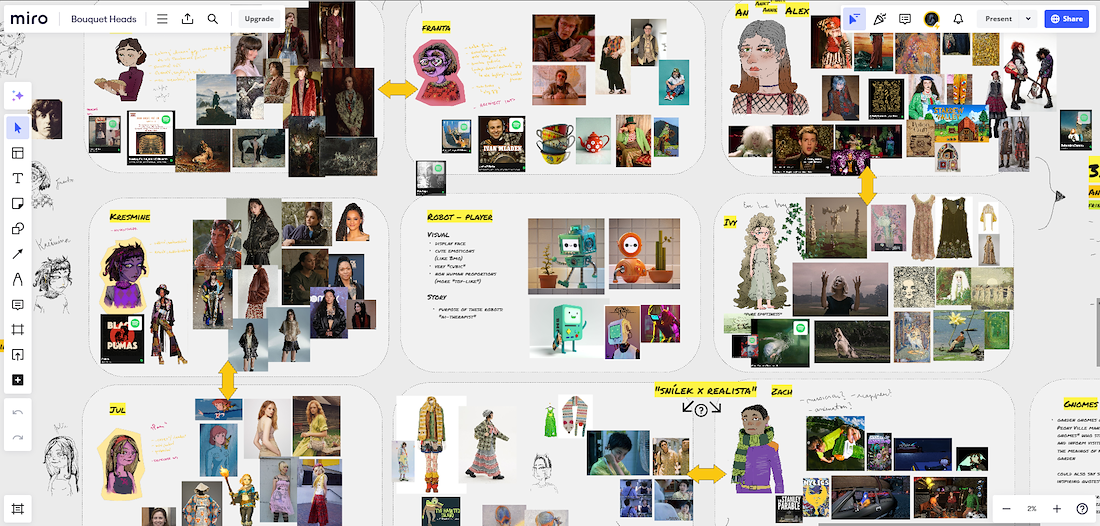Image resolution: width=1100 pixels, height=526 pixels.
Task: Select the Connection line arrow tool
Action: [x=18, y=254]
